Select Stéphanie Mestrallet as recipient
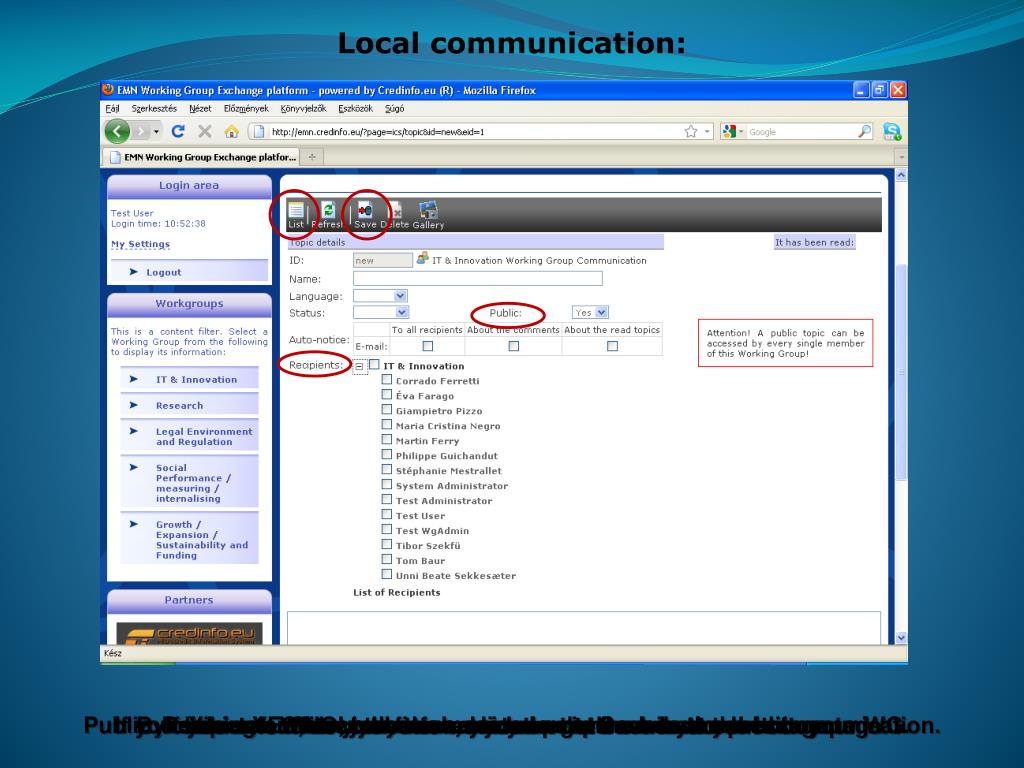The width and height of the screenshot is (1024, 768). (387, 470)
